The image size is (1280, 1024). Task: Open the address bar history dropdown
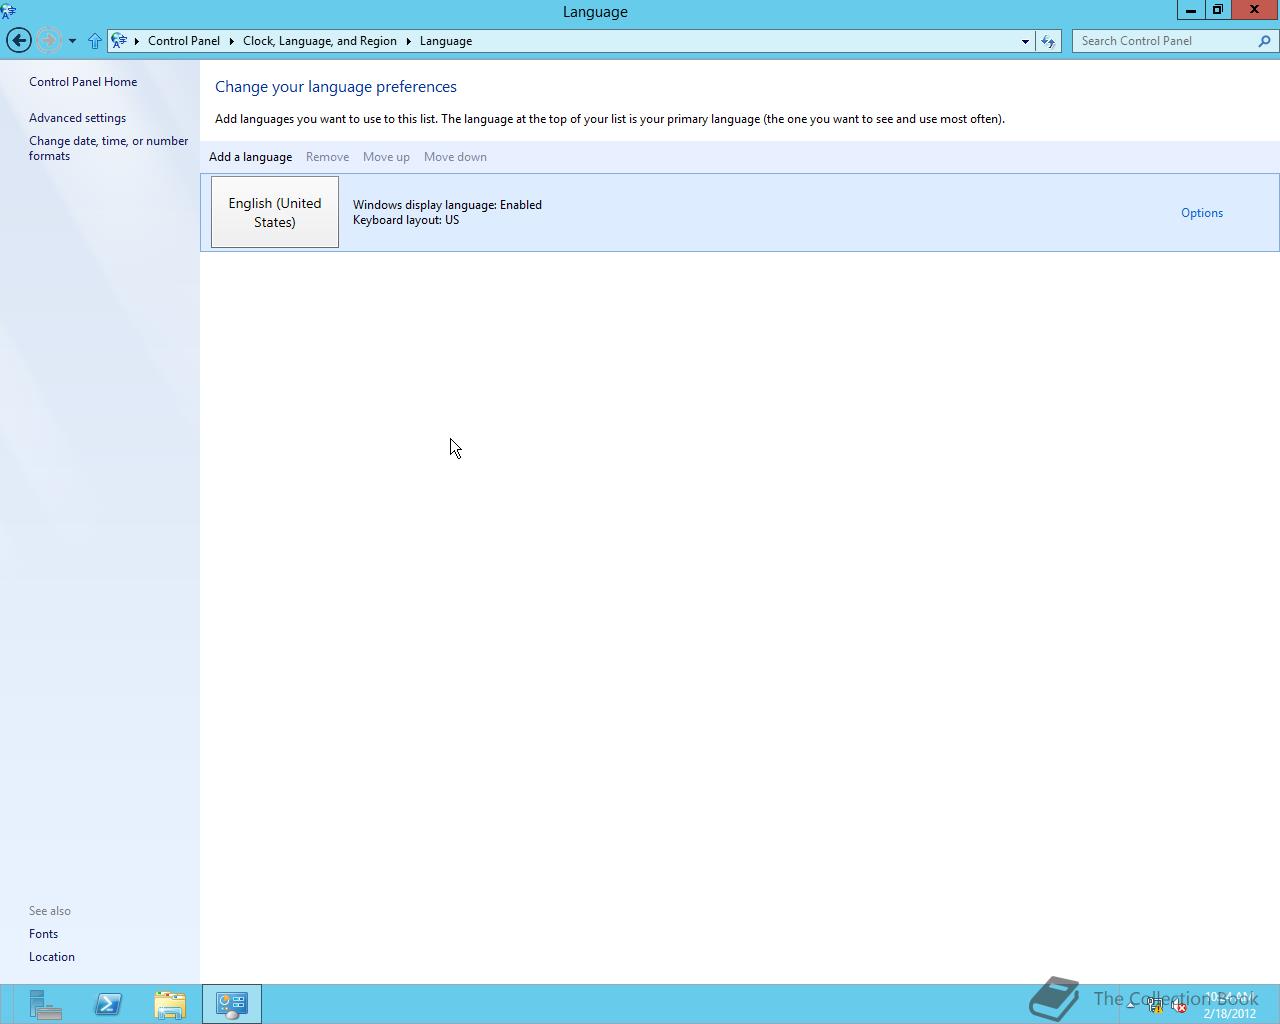click(x=1025, y=41)
